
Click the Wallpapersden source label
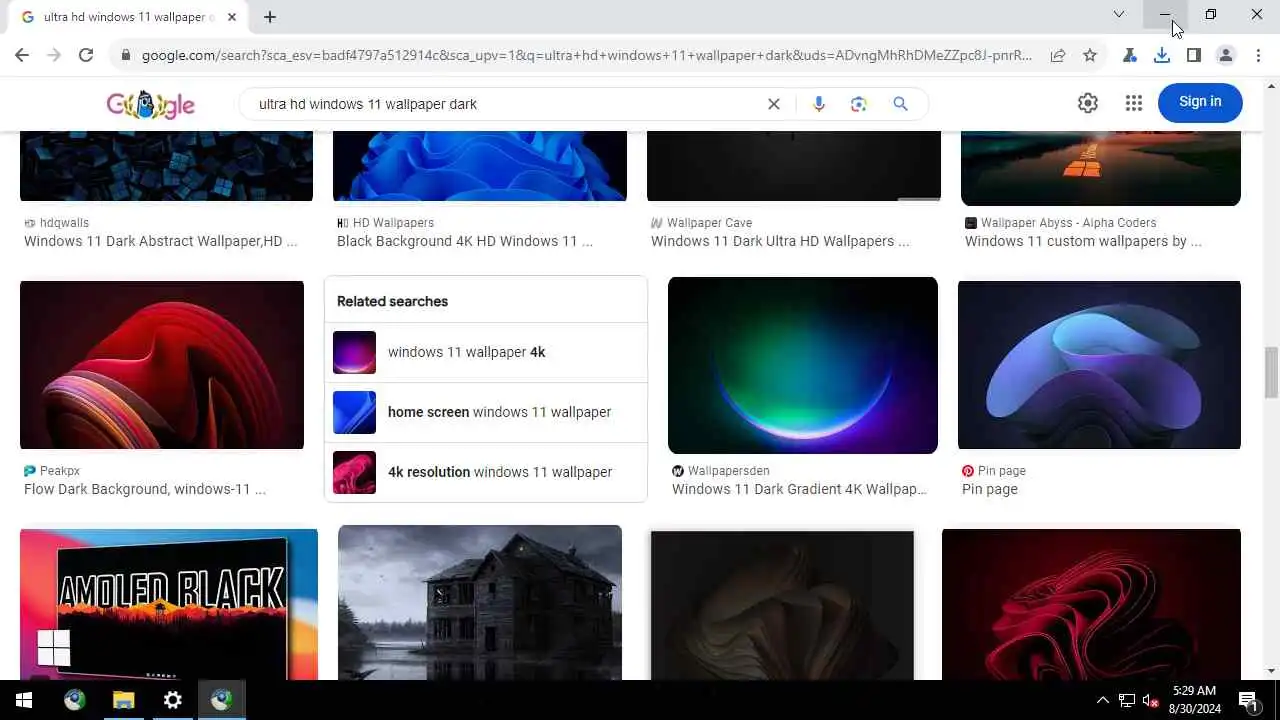(x=728, y=471)
